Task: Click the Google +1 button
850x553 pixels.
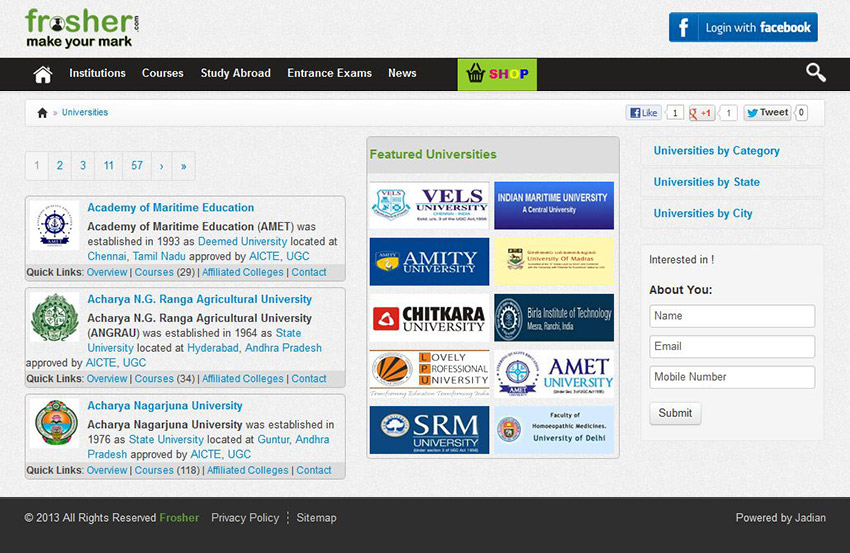Action: point(701,113)
